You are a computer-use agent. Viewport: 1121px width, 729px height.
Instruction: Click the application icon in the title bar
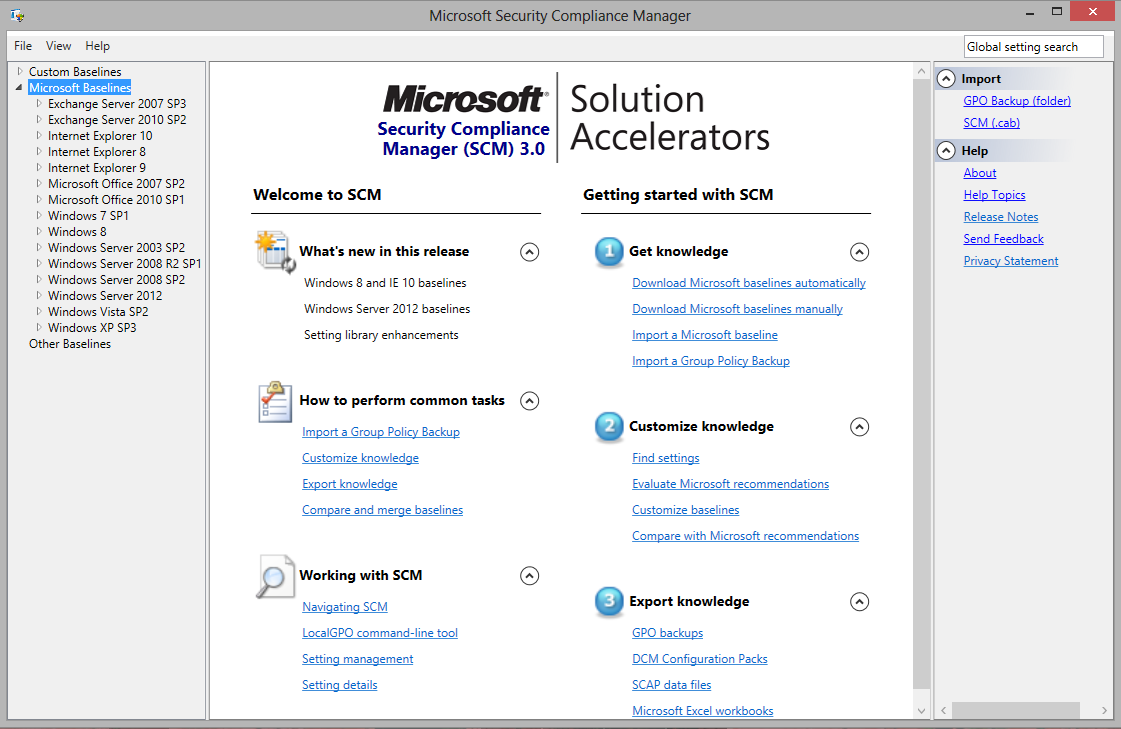coord(17,15)
